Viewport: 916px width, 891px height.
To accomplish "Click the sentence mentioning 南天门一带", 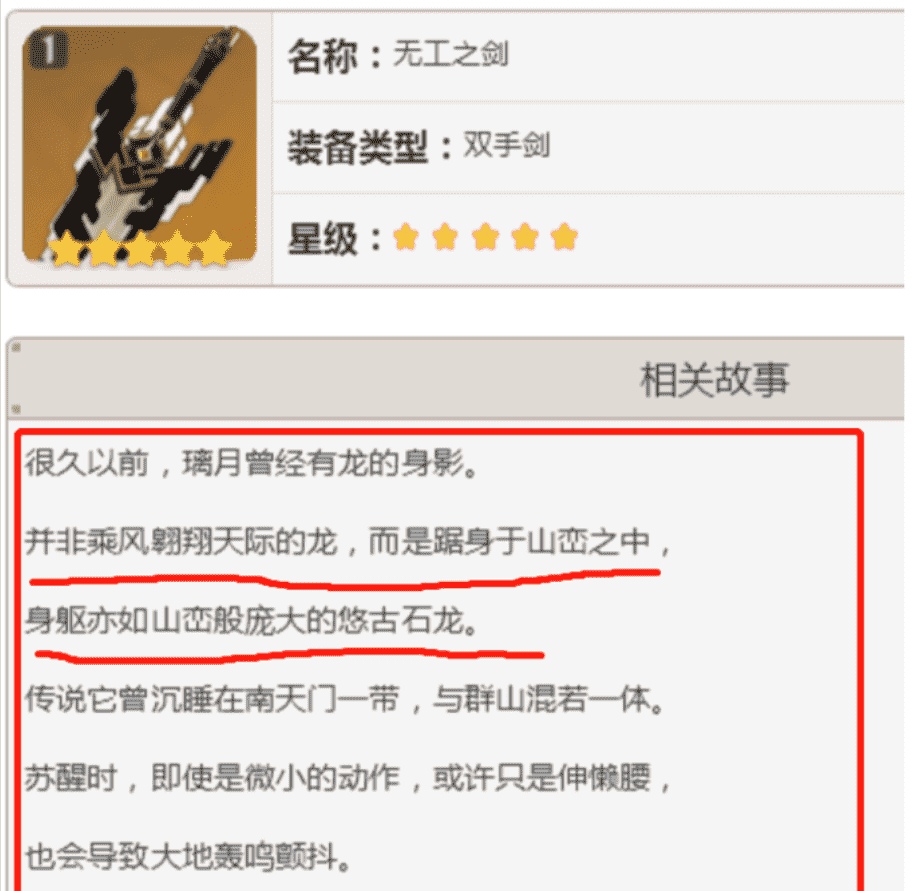I will [345, 699].
